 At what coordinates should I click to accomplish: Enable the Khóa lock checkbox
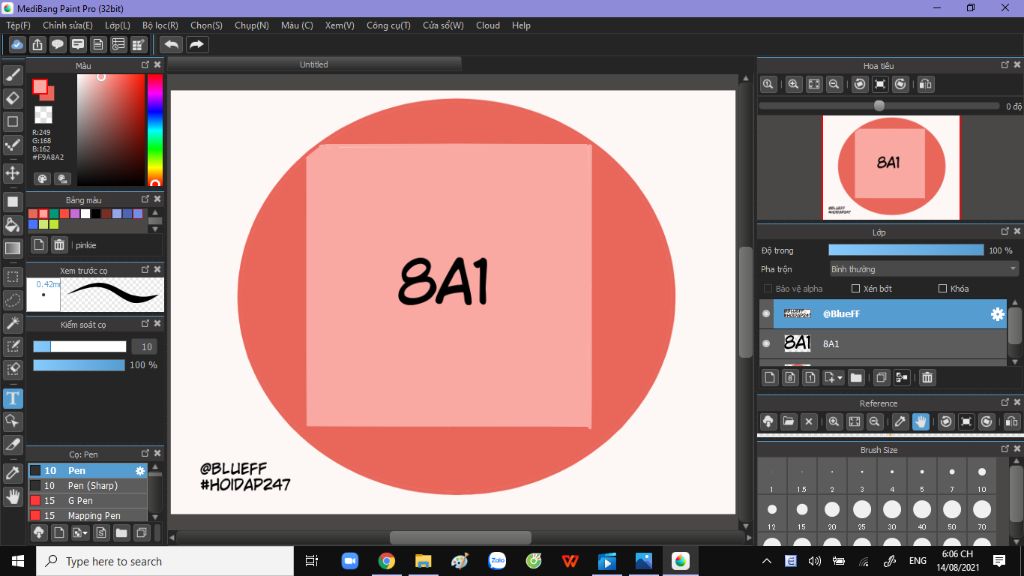pos(942,288)
